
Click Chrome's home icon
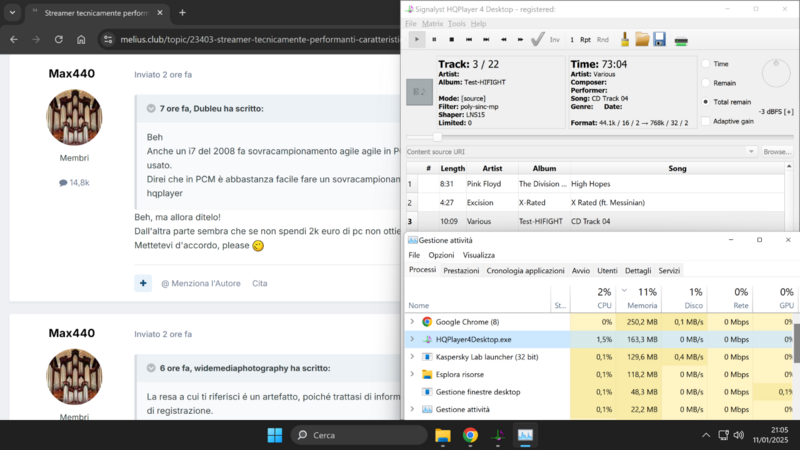click(82, 40)
